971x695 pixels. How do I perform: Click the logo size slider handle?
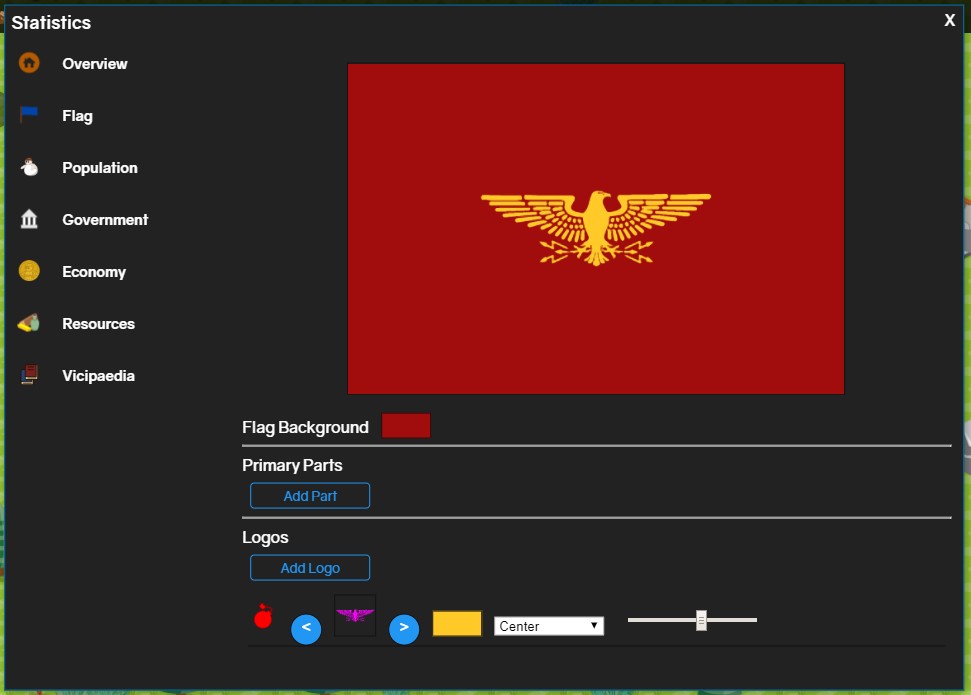point(701,620)
